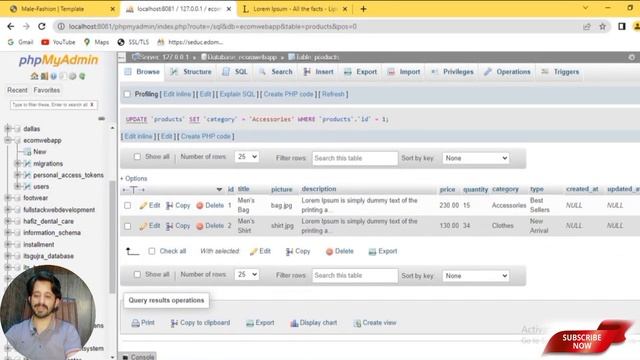The height and width of the screenshot is (360, 640).
Task: Switch to the Export tab
Action: point(360,72)
